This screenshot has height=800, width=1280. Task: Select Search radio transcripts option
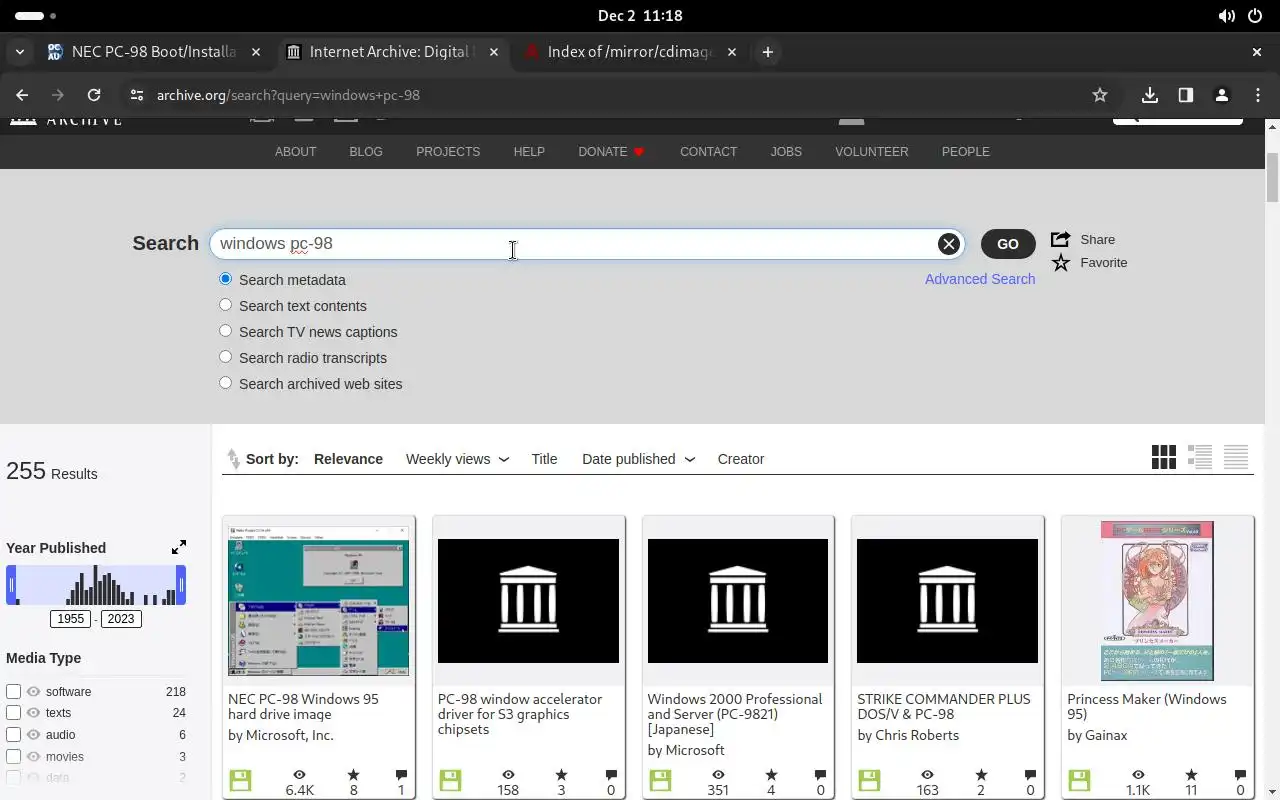[x=225, y=357]
